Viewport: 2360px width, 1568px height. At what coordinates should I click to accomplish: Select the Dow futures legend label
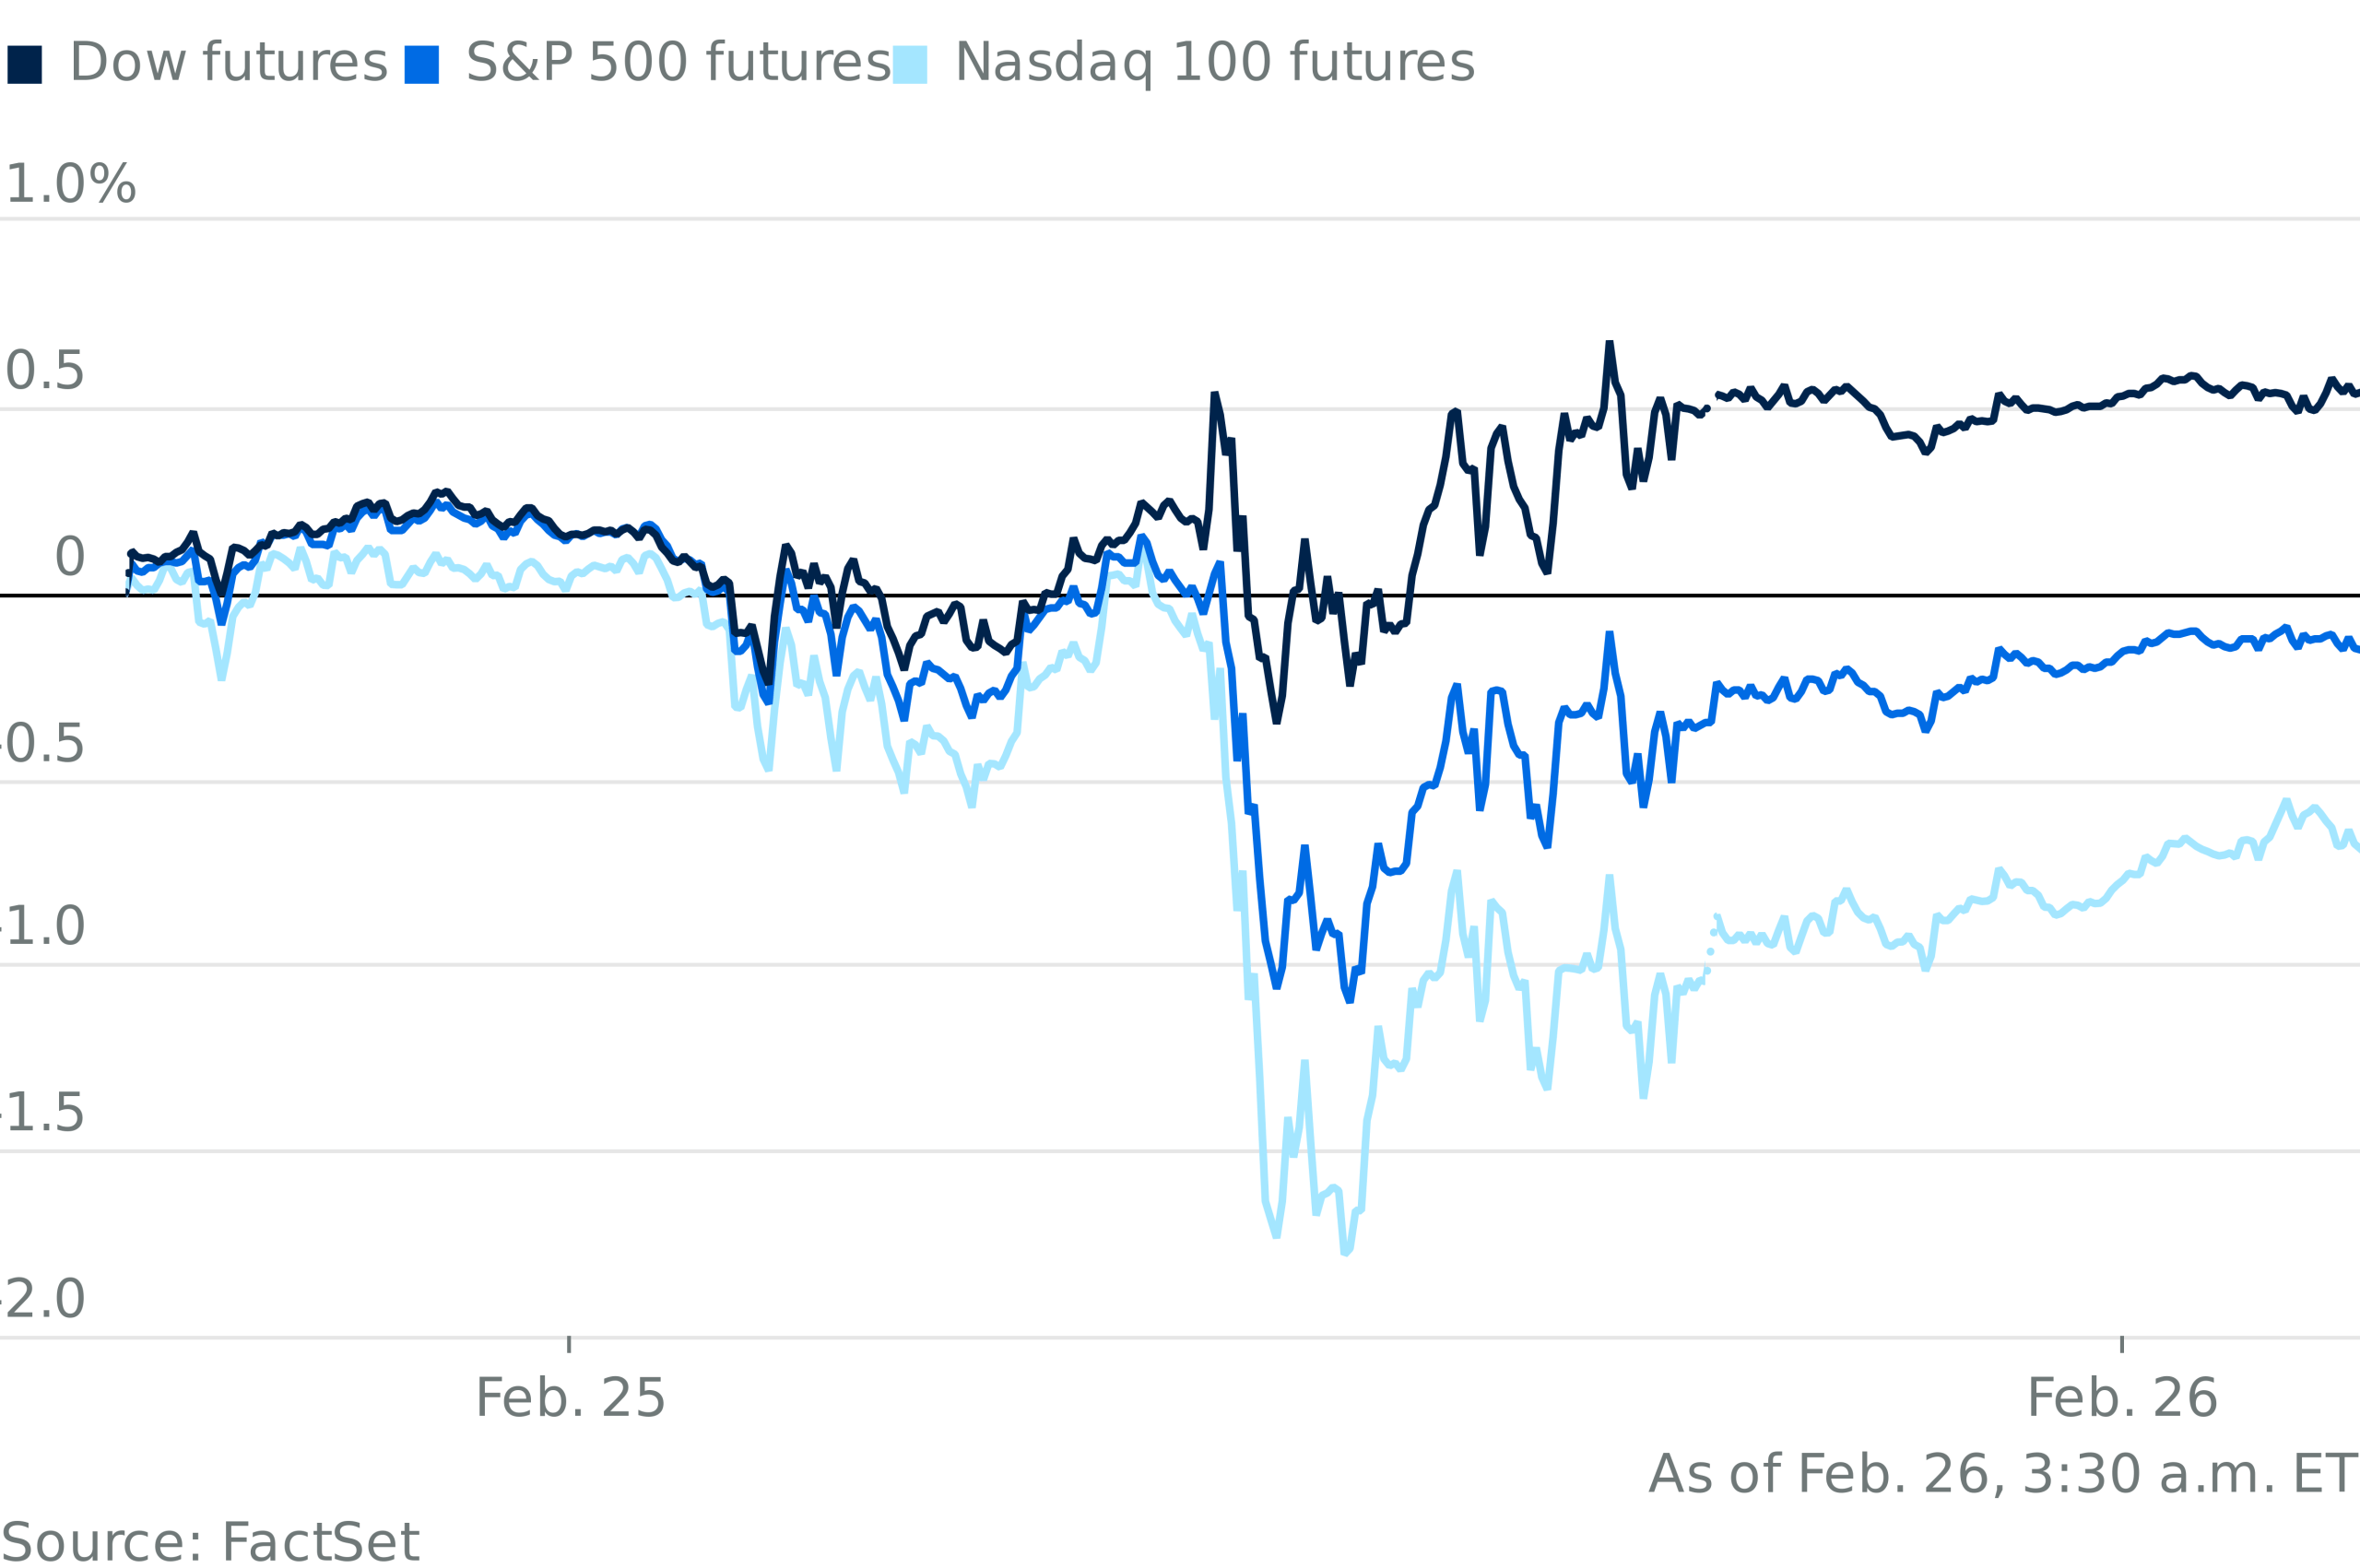(228, 64)
